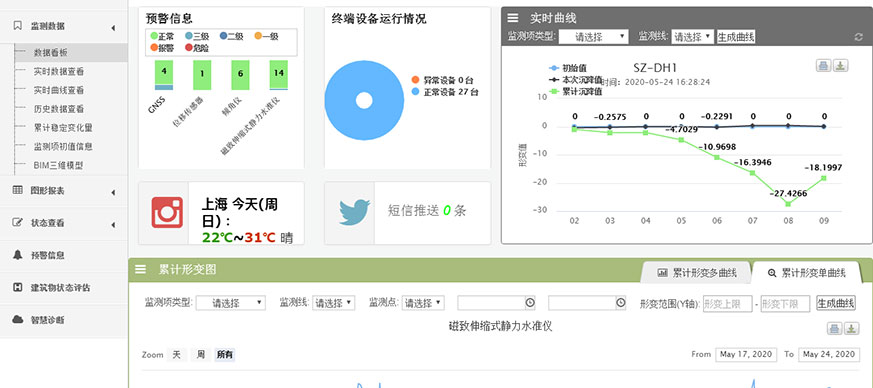Click the red Instagram camera icon
The height and width of the screenshot is (388, 873).
(x=167, y=213)
